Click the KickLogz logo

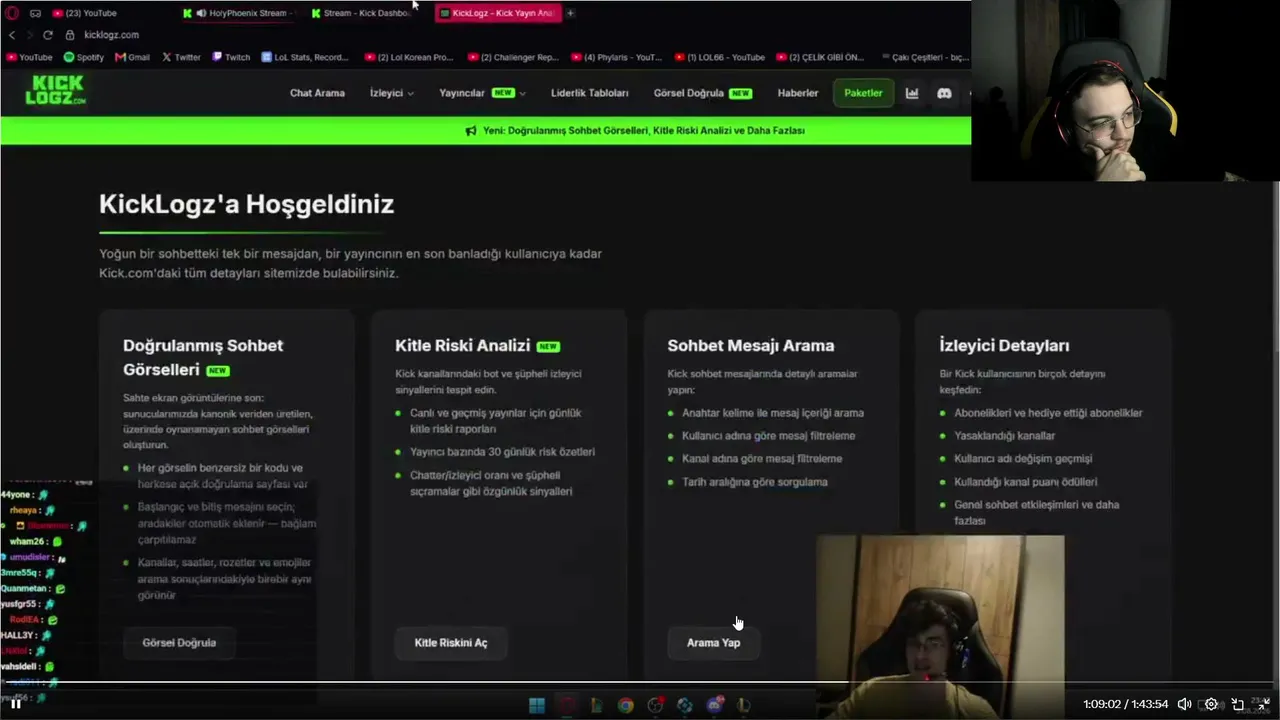(56, 90)
